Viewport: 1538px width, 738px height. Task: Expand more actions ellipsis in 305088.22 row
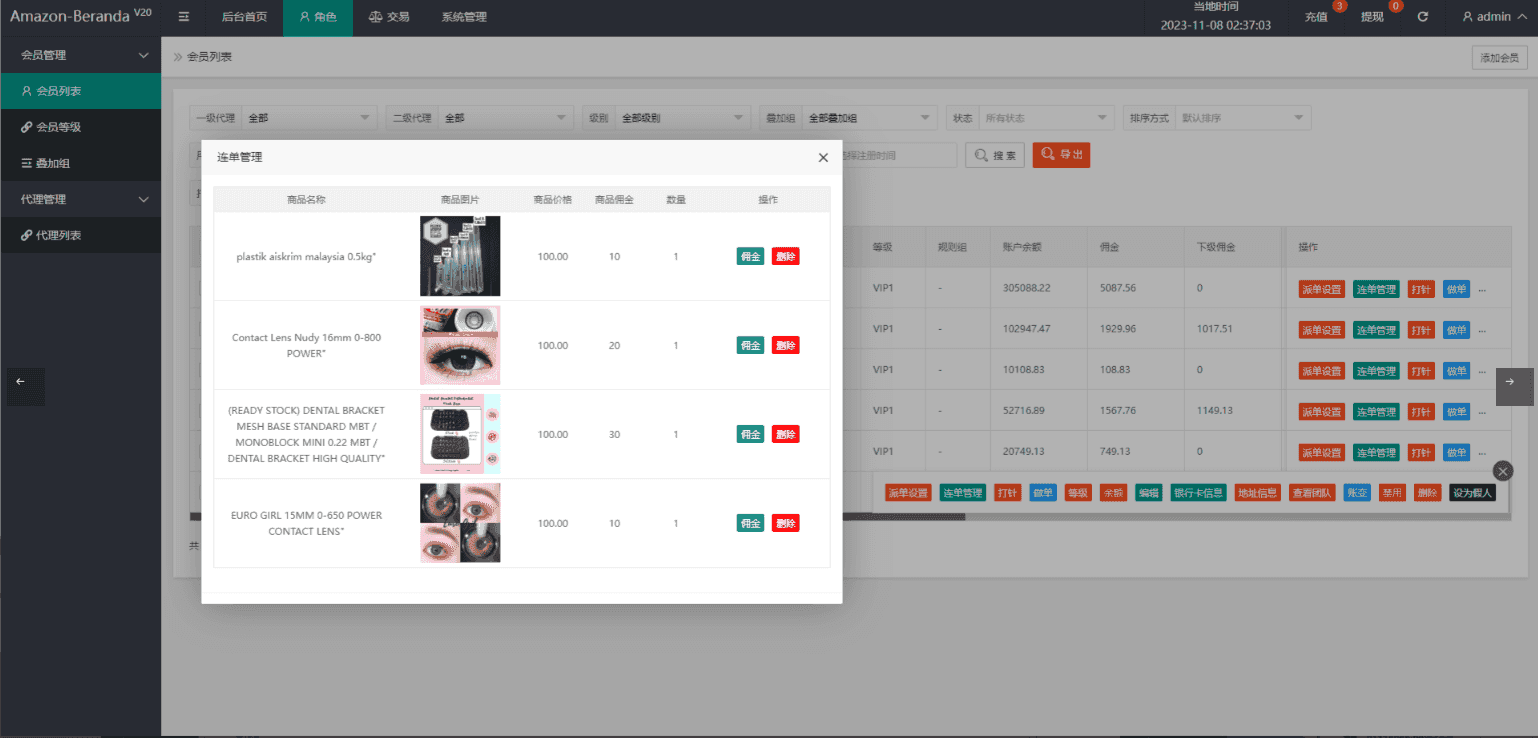pos(1482,289)
